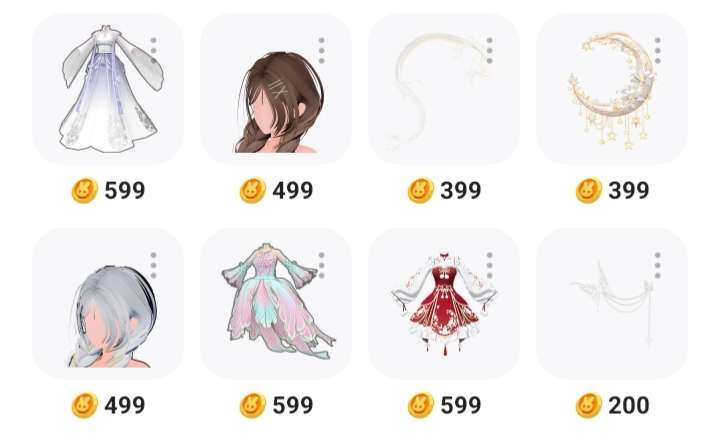Choose the white flowing ribbon accessory
This screenshot has width=720, height=439.
(x=444, y=89)
